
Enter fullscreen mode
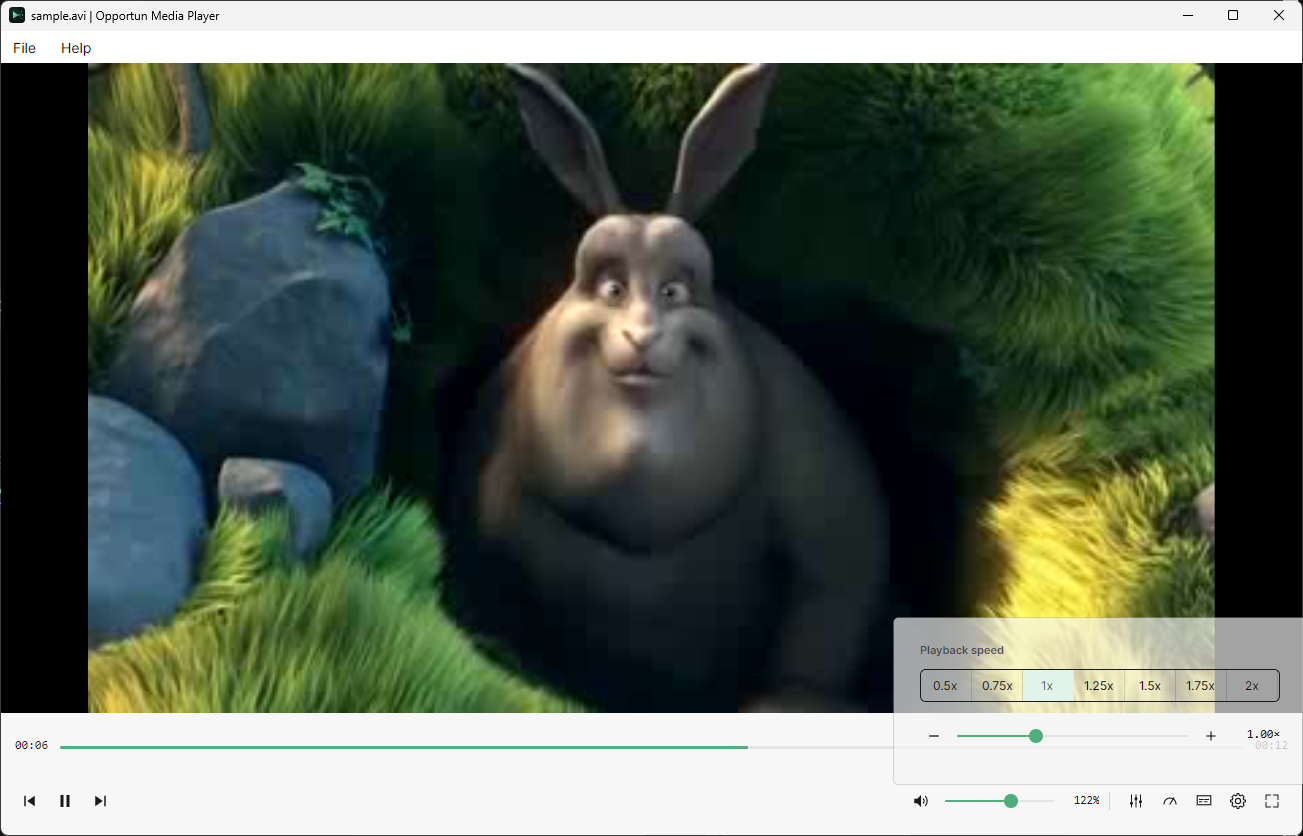[1272, 801]
